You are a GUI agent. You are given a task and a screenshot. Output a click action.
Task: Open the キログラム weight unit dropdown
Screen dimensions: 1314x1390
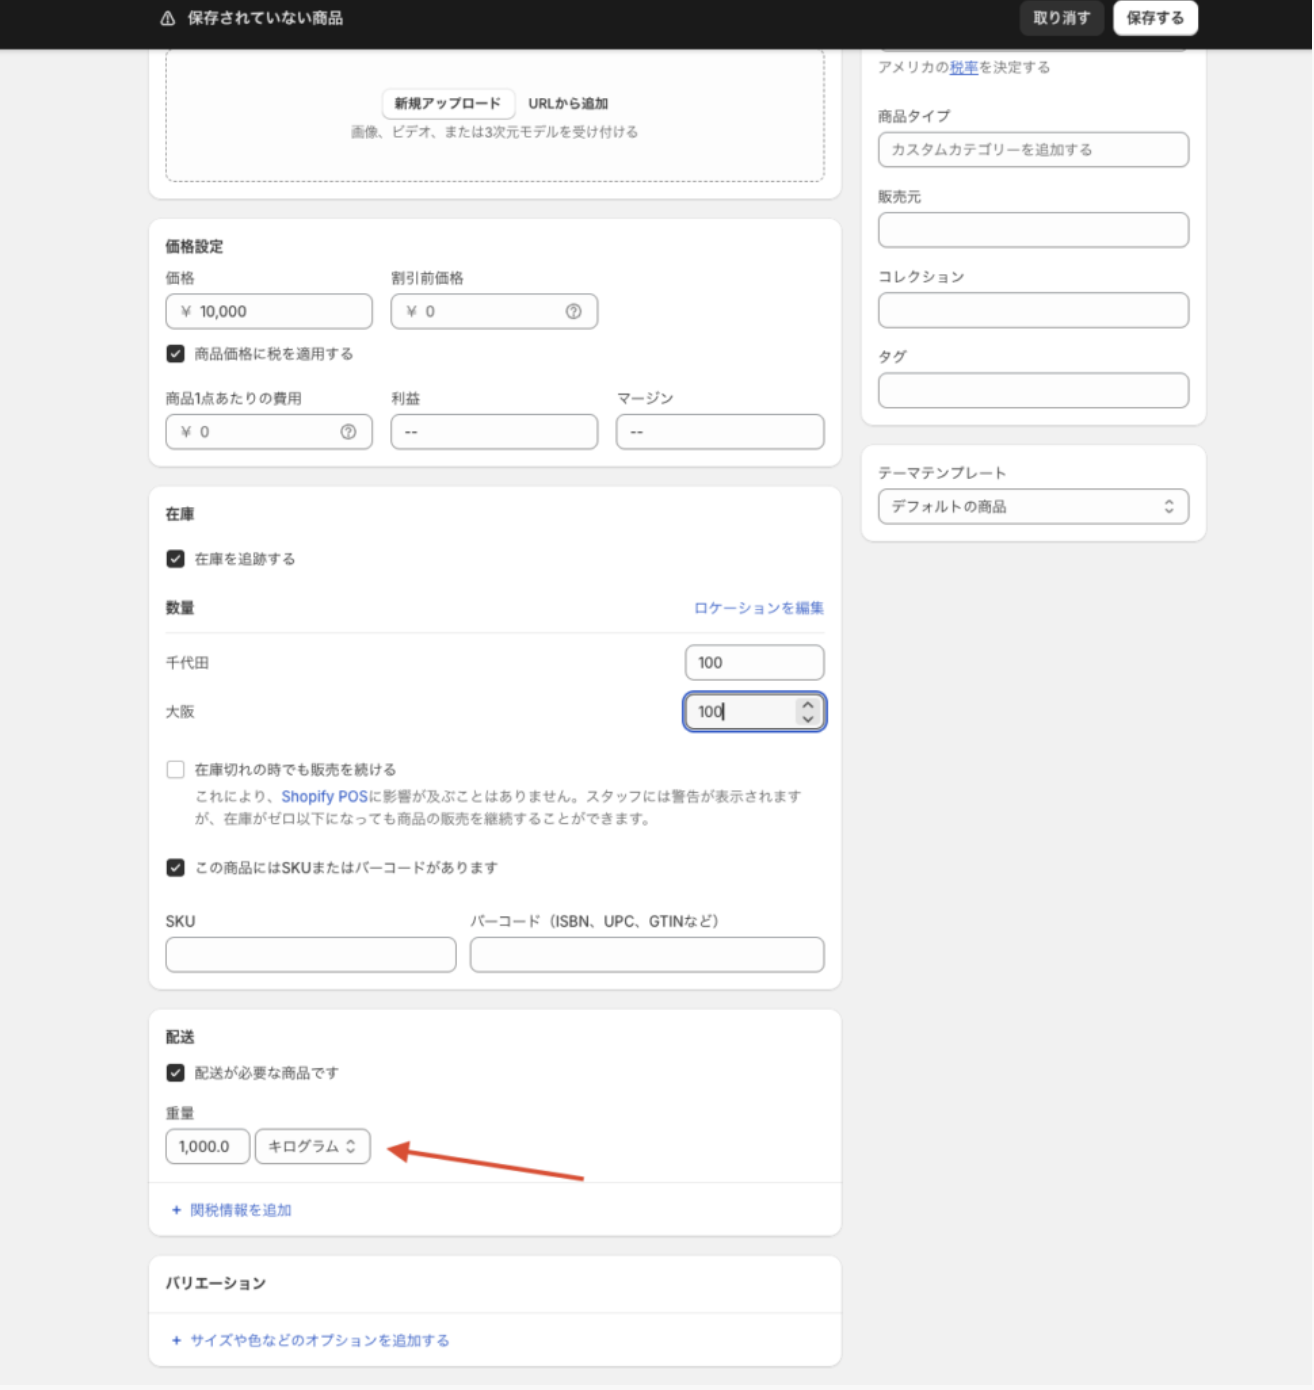(313, 1146)
